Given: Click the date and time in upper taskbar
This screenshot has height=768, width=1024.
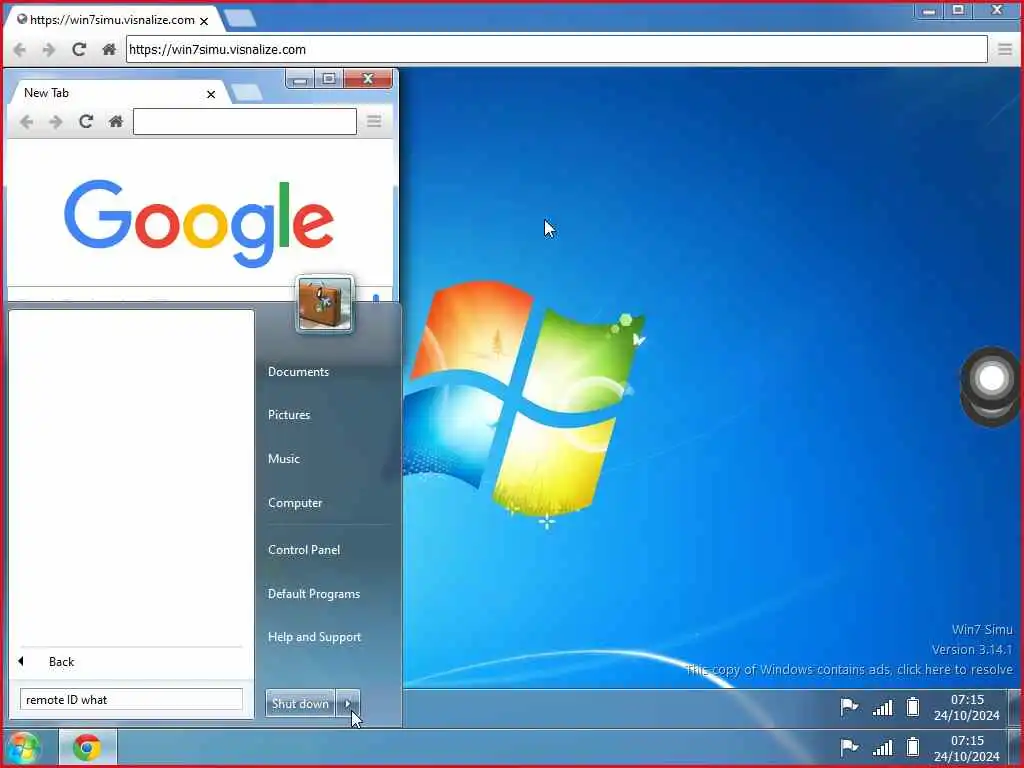Looking at the screenshot, I should [967, 707].
